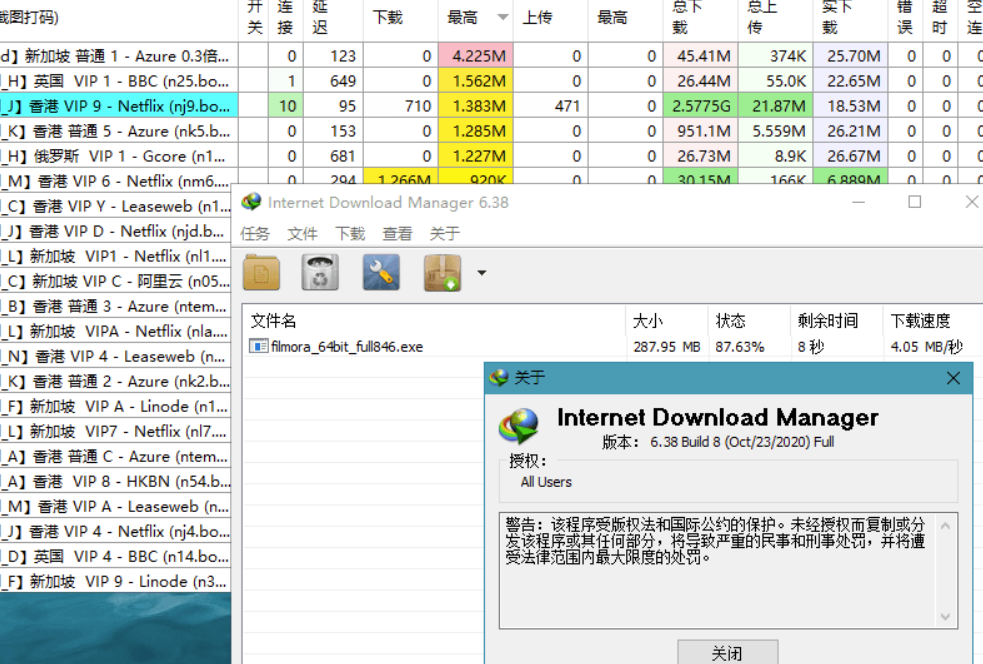Select 香港 普通 2 - Azure server row

tap(115, 381)
